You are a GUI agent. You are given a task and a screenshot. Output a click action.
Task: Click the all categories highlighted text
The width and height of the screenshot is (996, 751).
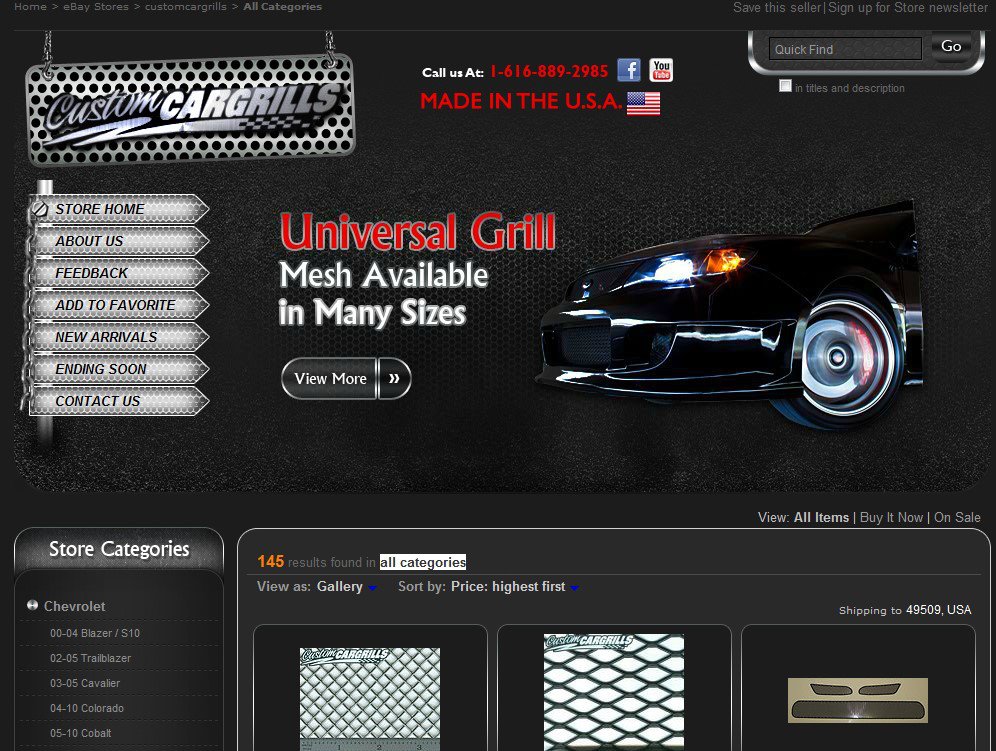[x=422, y=562]
